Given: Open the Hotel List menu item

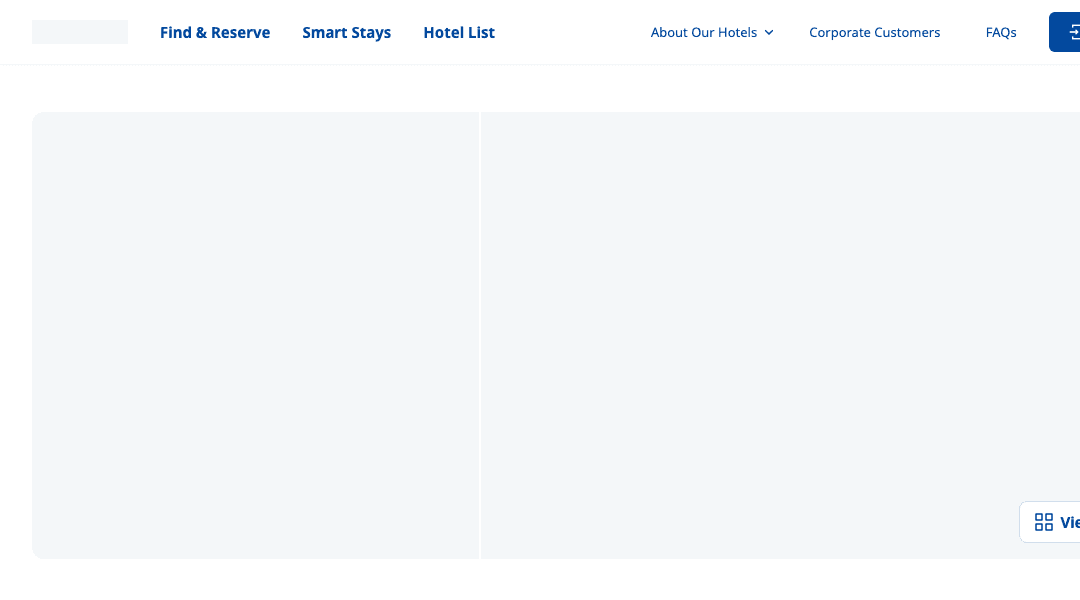Looking at the screenshot, I should pos(459,32).
